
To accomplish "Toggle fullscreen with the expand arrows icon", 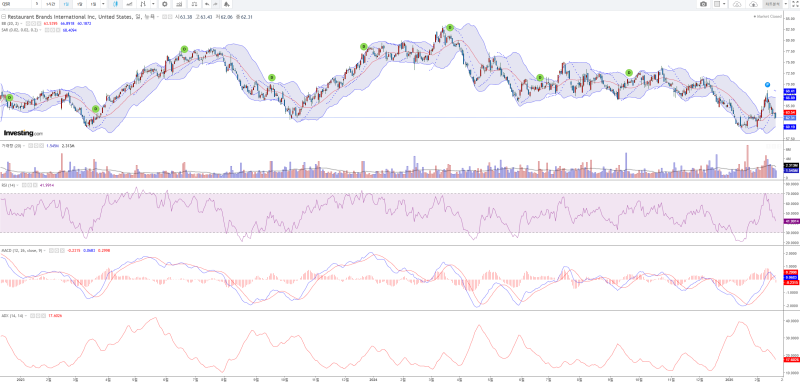I will tap(794, 4).
